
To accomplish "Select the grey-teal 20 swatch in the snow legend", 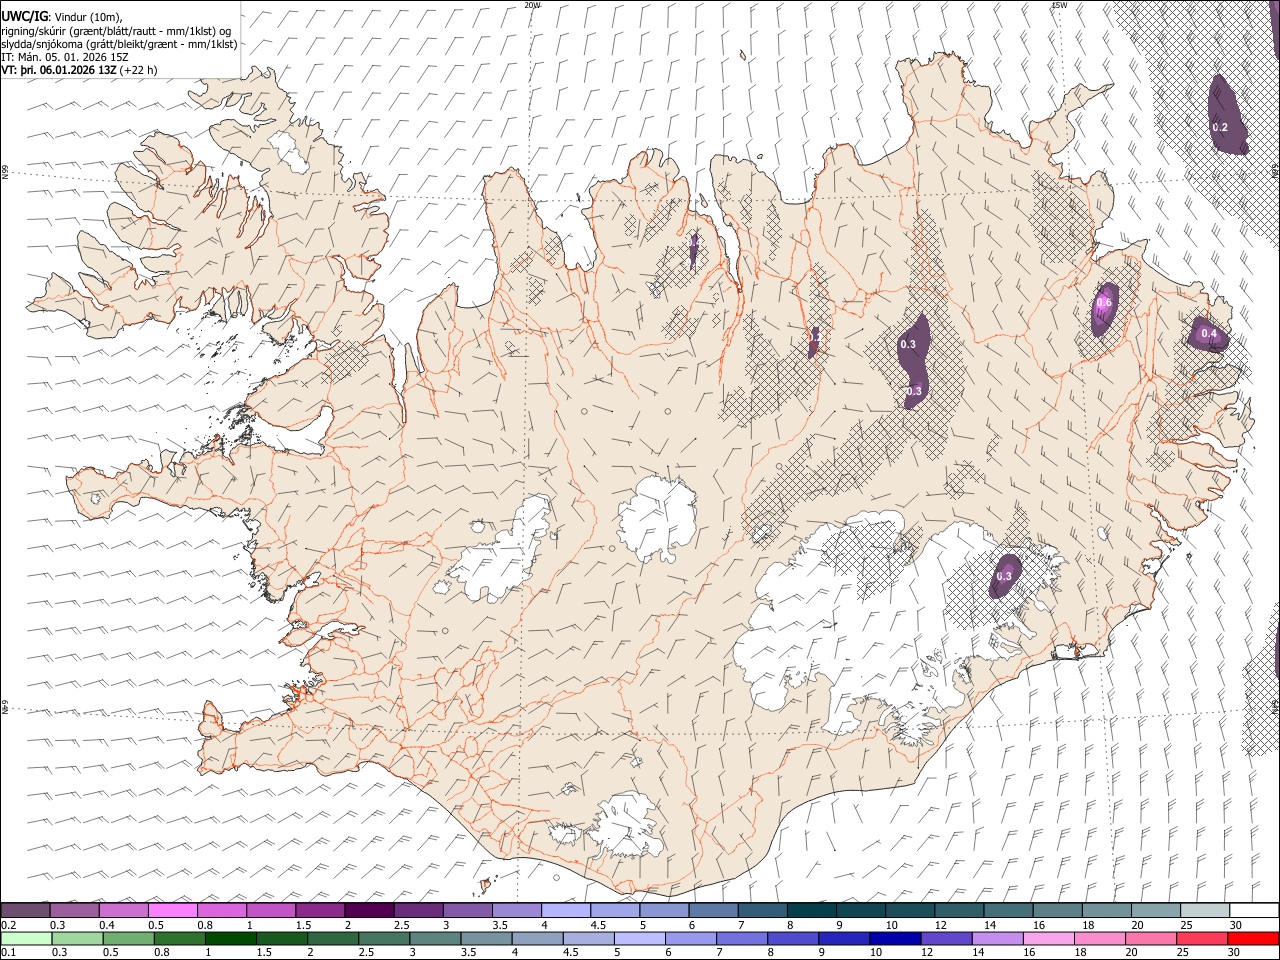I will 1156,910.
